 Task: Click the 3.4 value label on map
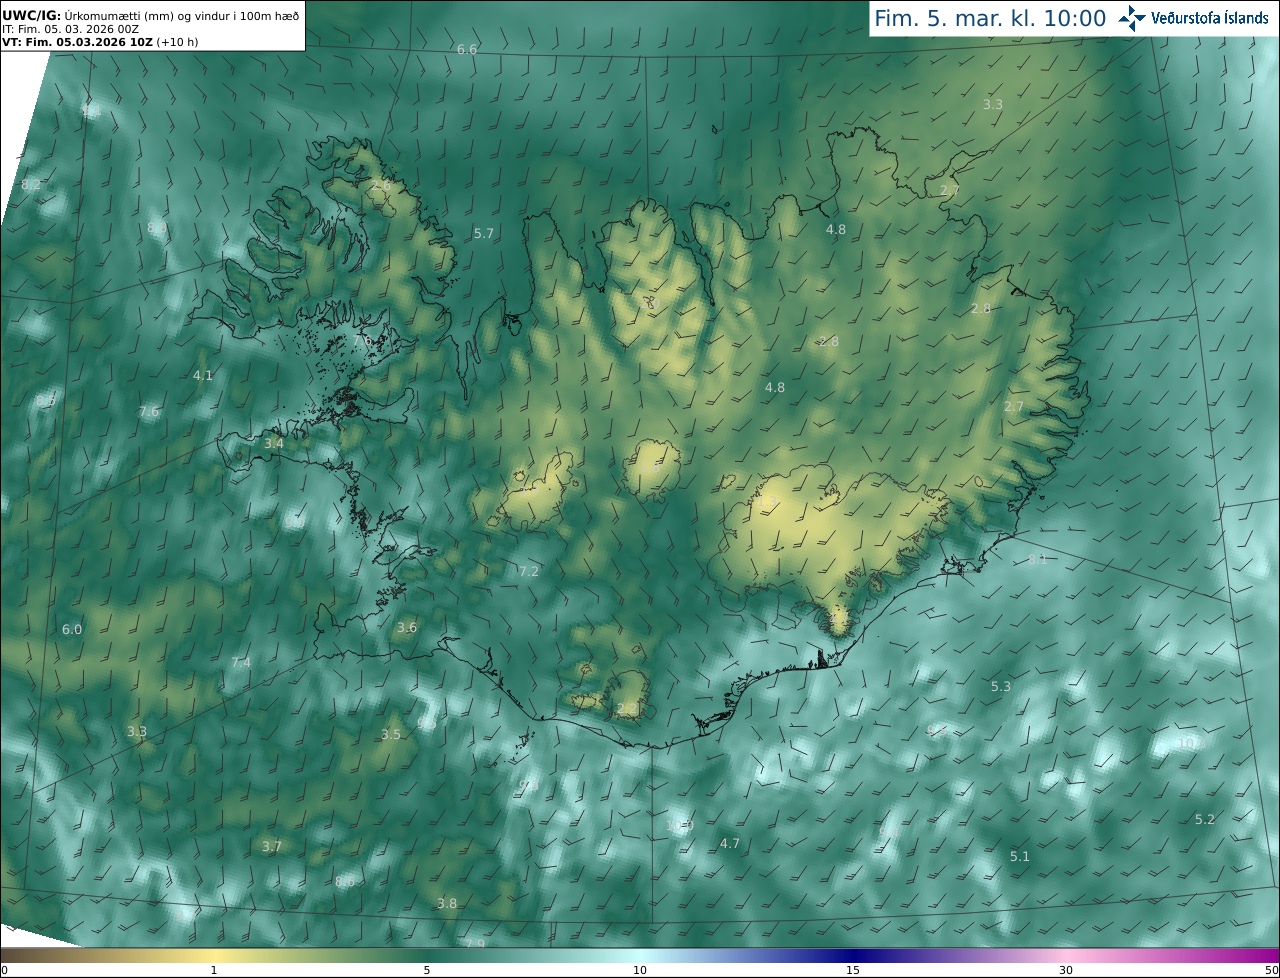click(274, 443)
